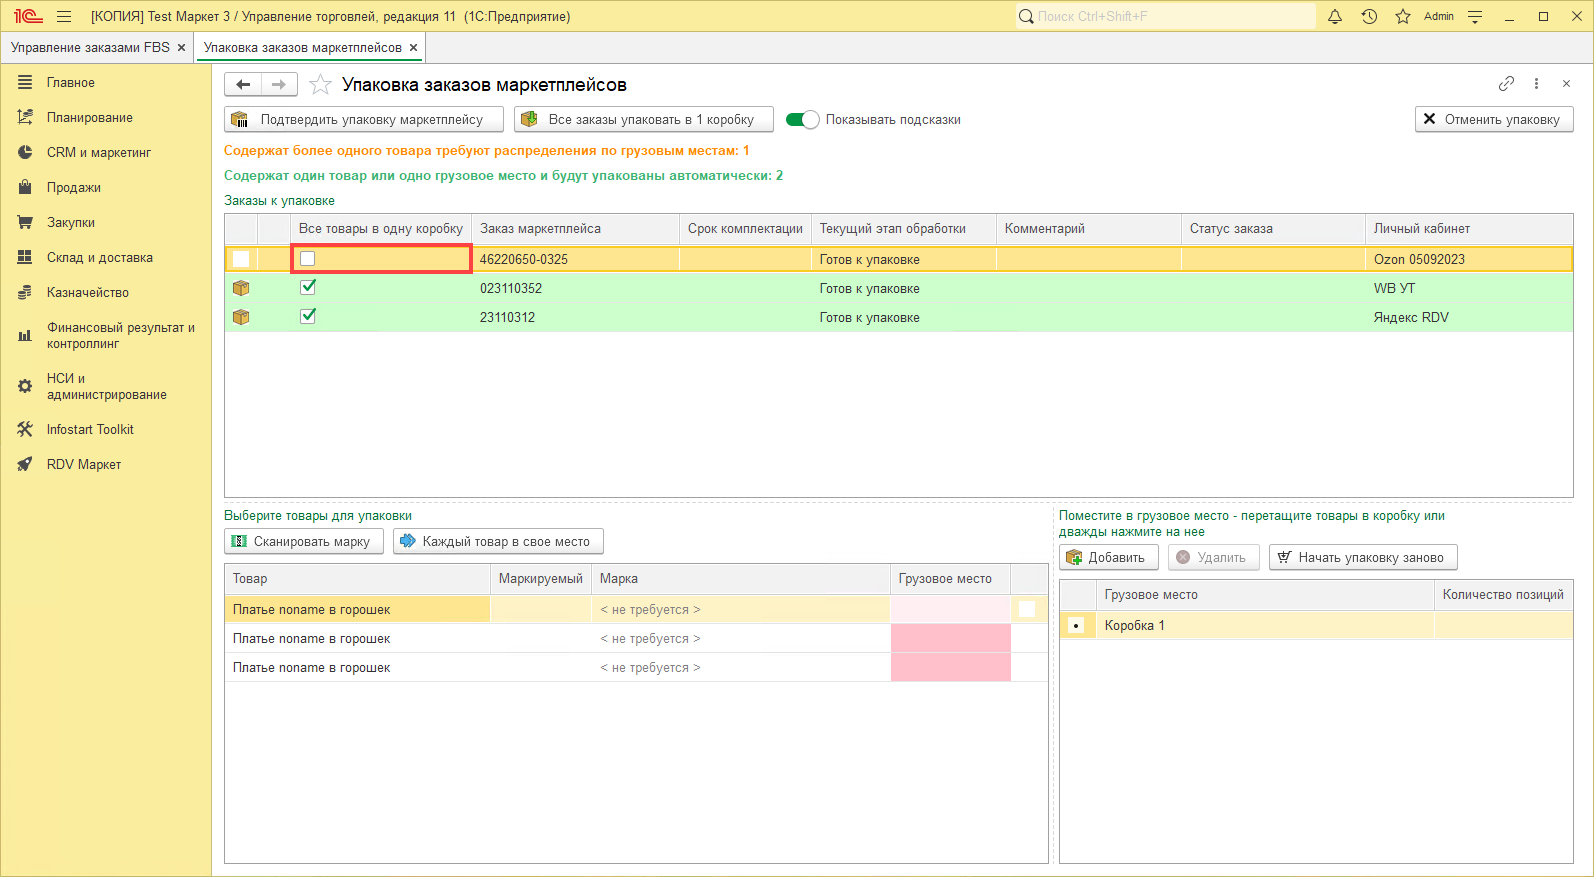The height and width of the screenshot is (877, 1594).
Task: Uncheck the box for order 023110352
Action: pyautogui.click(x=308, y=288)
